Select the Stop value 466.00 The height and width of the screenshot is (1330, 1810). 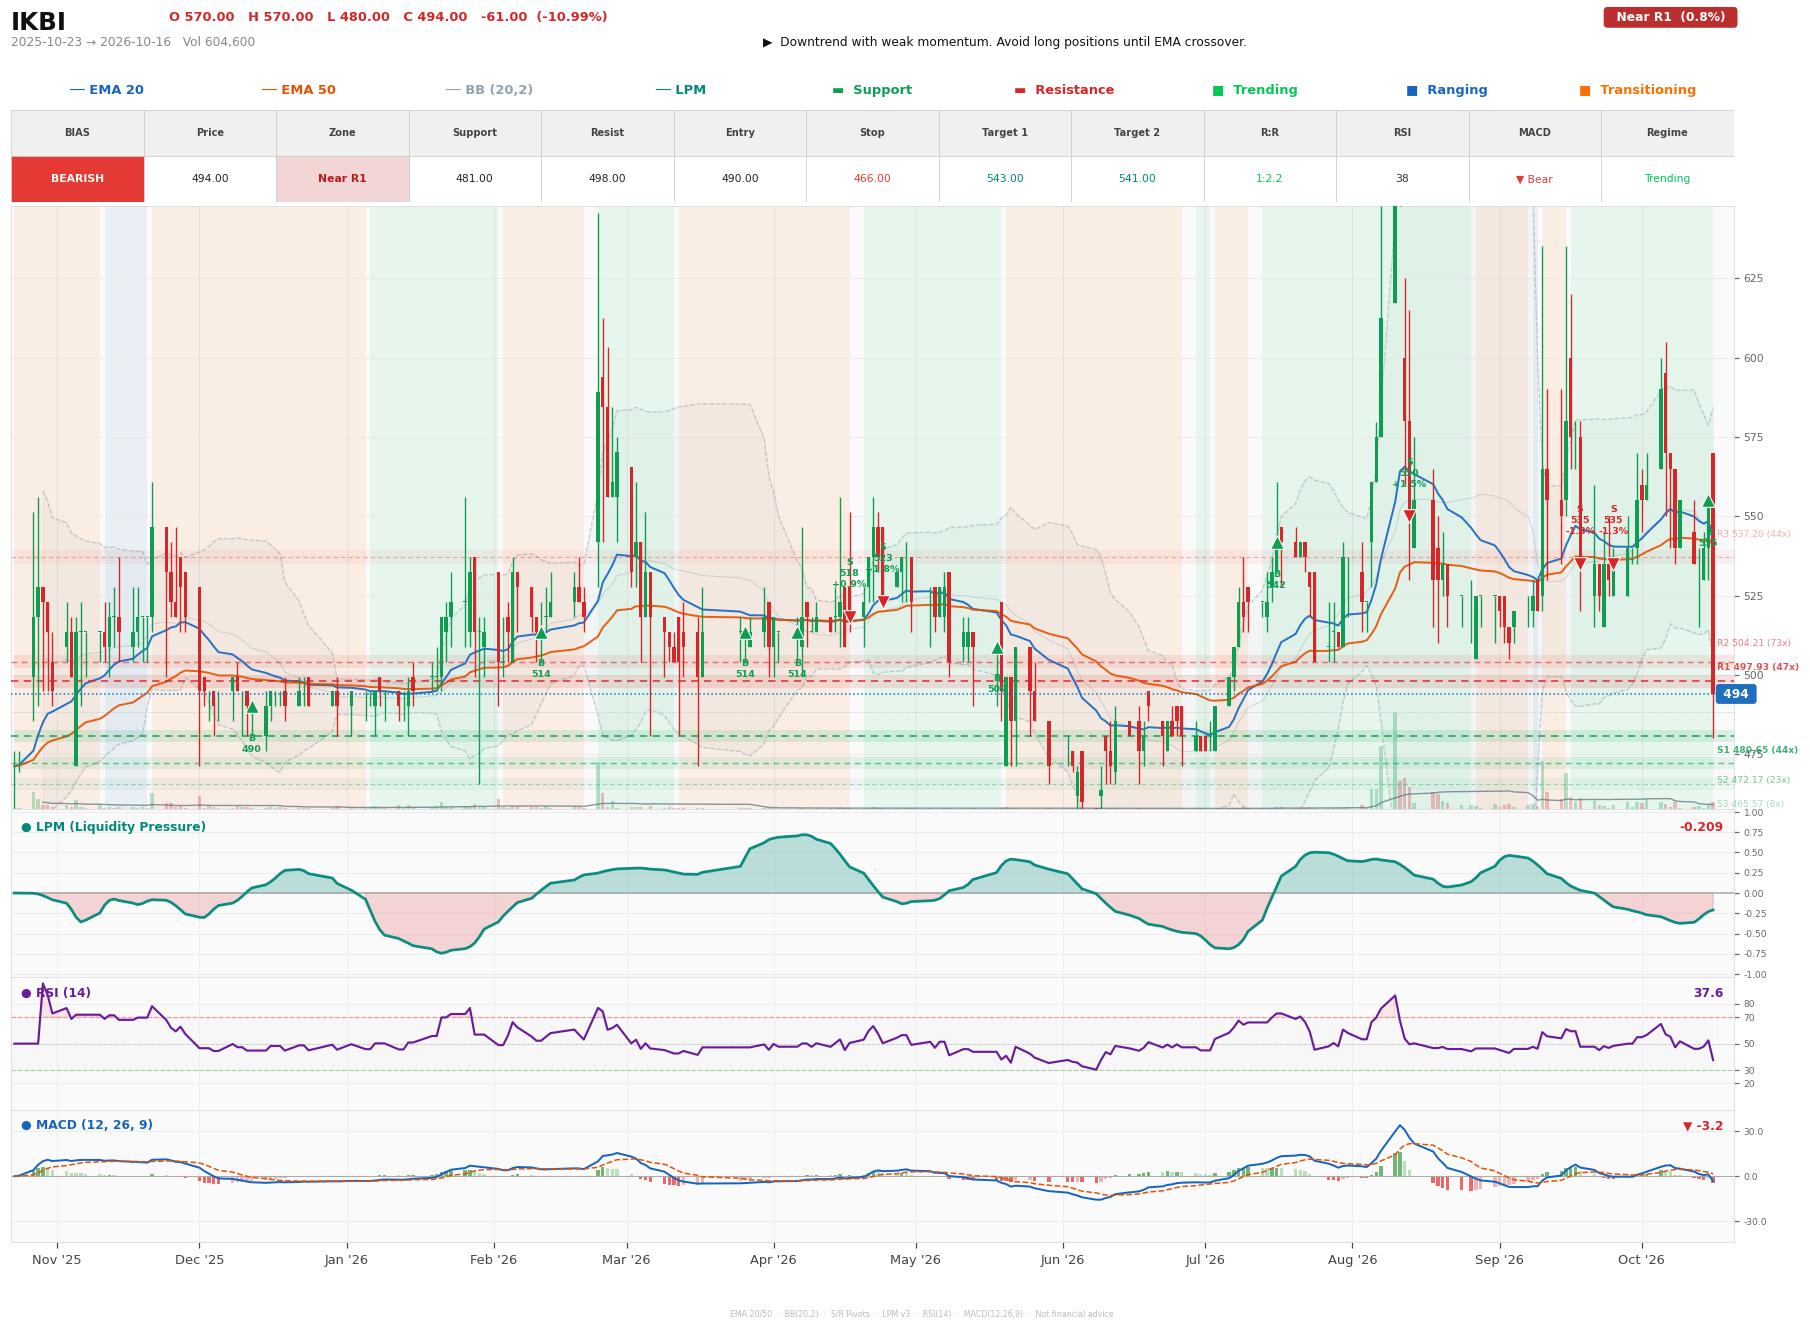tap(872, 179)
